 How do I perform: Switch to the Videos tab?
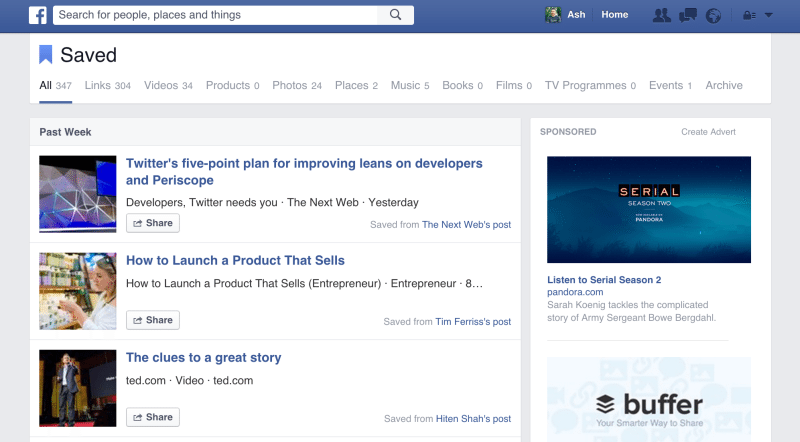168,86
